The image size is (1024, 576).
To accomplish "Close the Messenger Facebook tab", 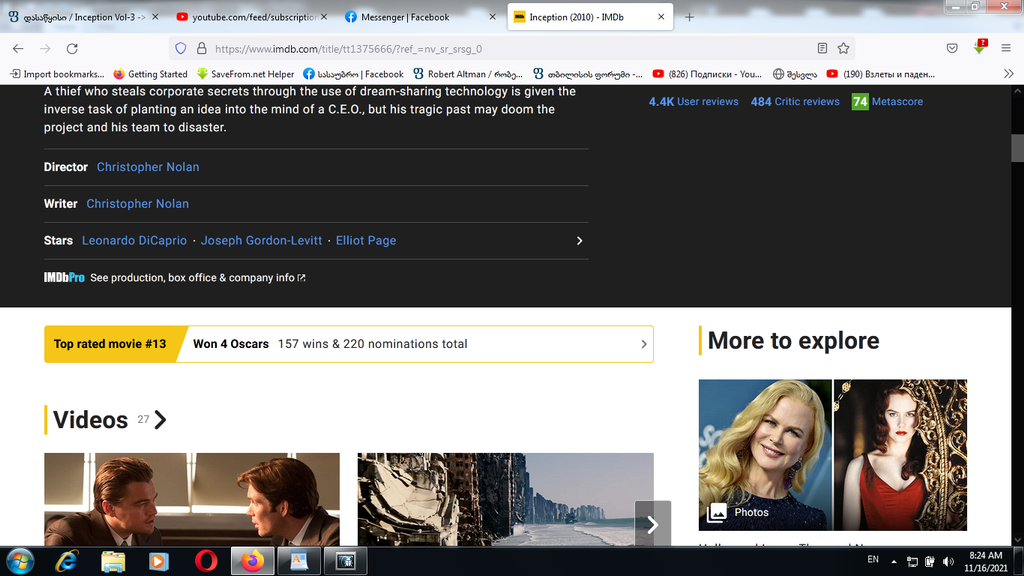I will pyautogui.click(x=492, y=17).
